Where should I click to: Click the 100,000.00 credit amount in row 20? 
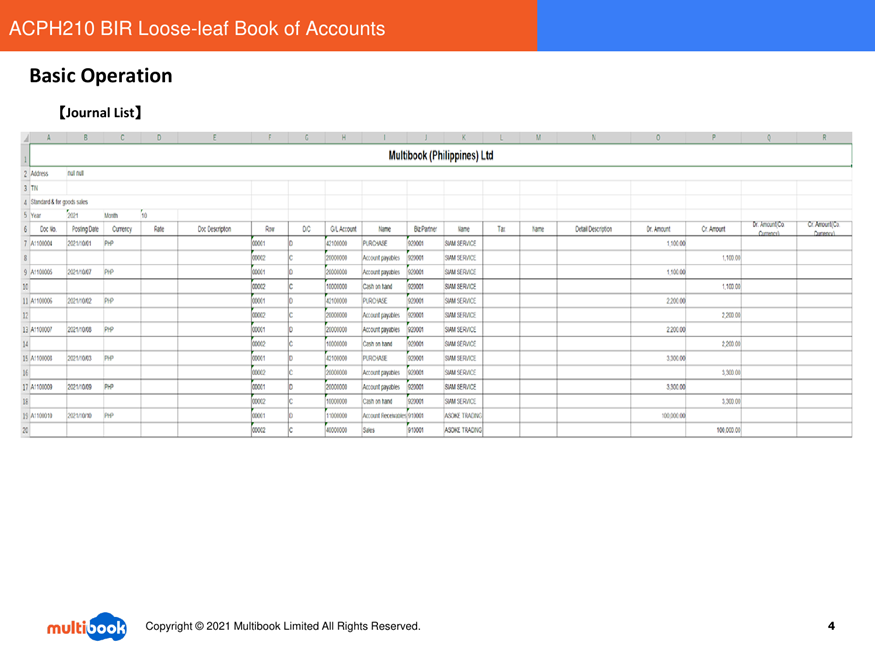coord(713,430)
